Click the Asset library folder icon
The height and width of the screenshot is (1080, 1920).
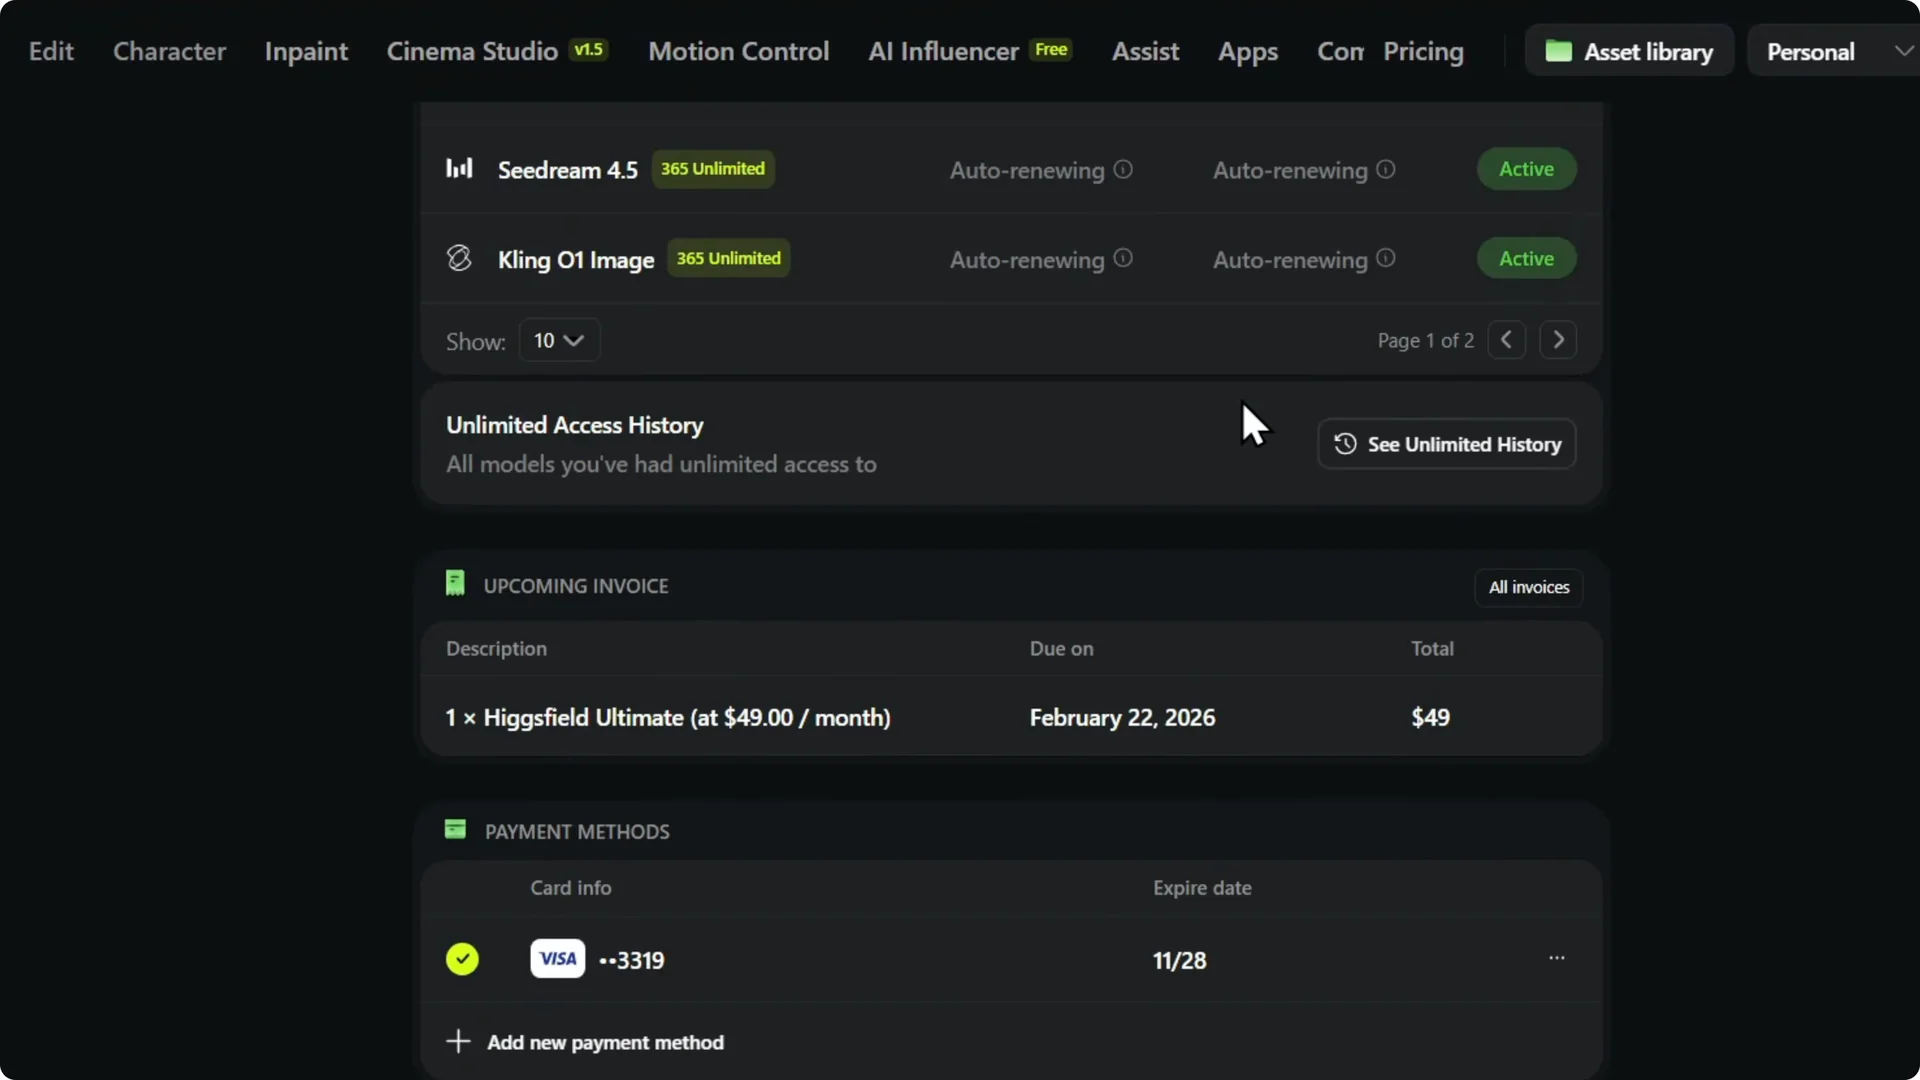tap(1560, 50)
